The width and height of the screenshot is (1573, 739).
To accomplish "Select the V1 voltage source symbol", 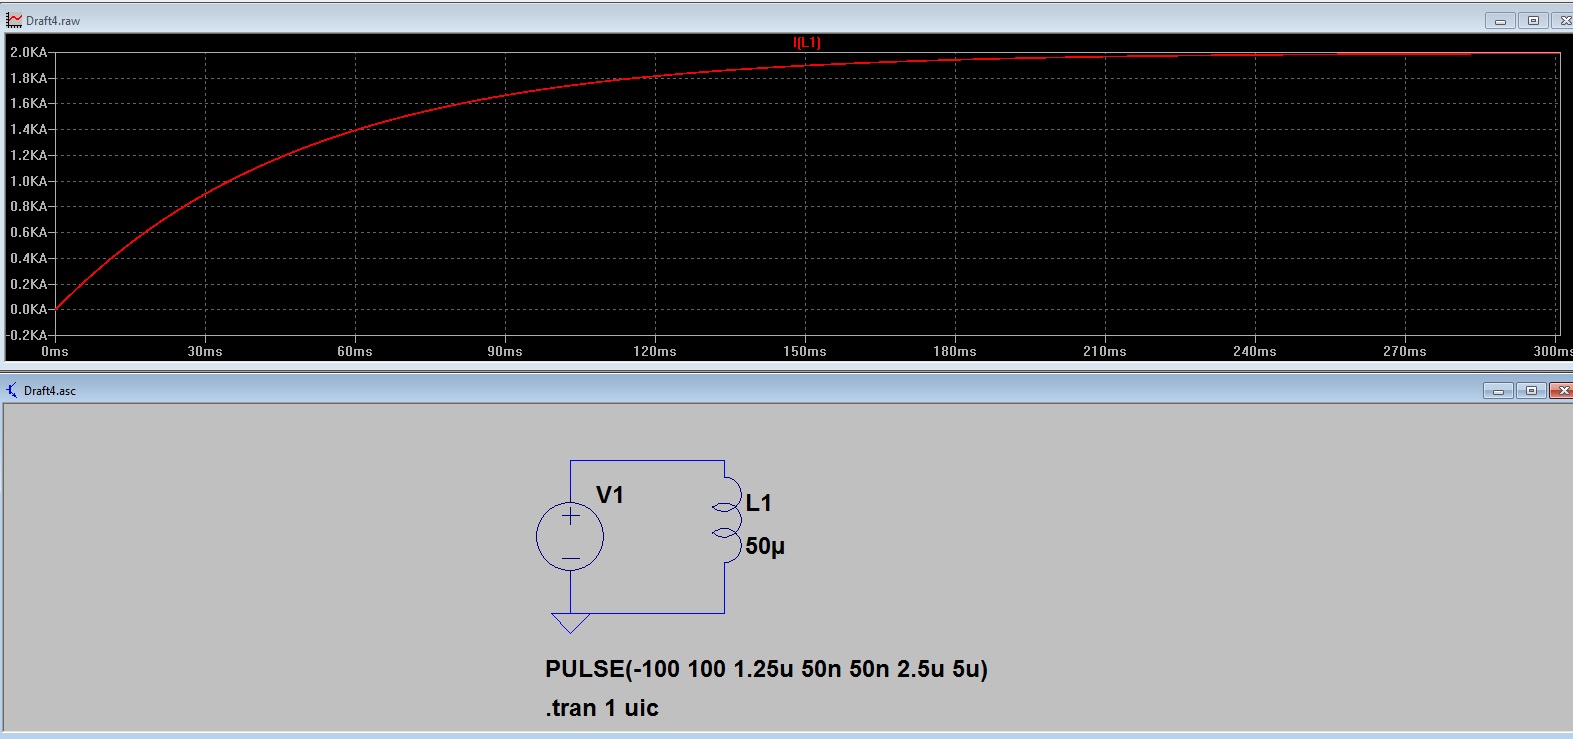I will 570,537.
